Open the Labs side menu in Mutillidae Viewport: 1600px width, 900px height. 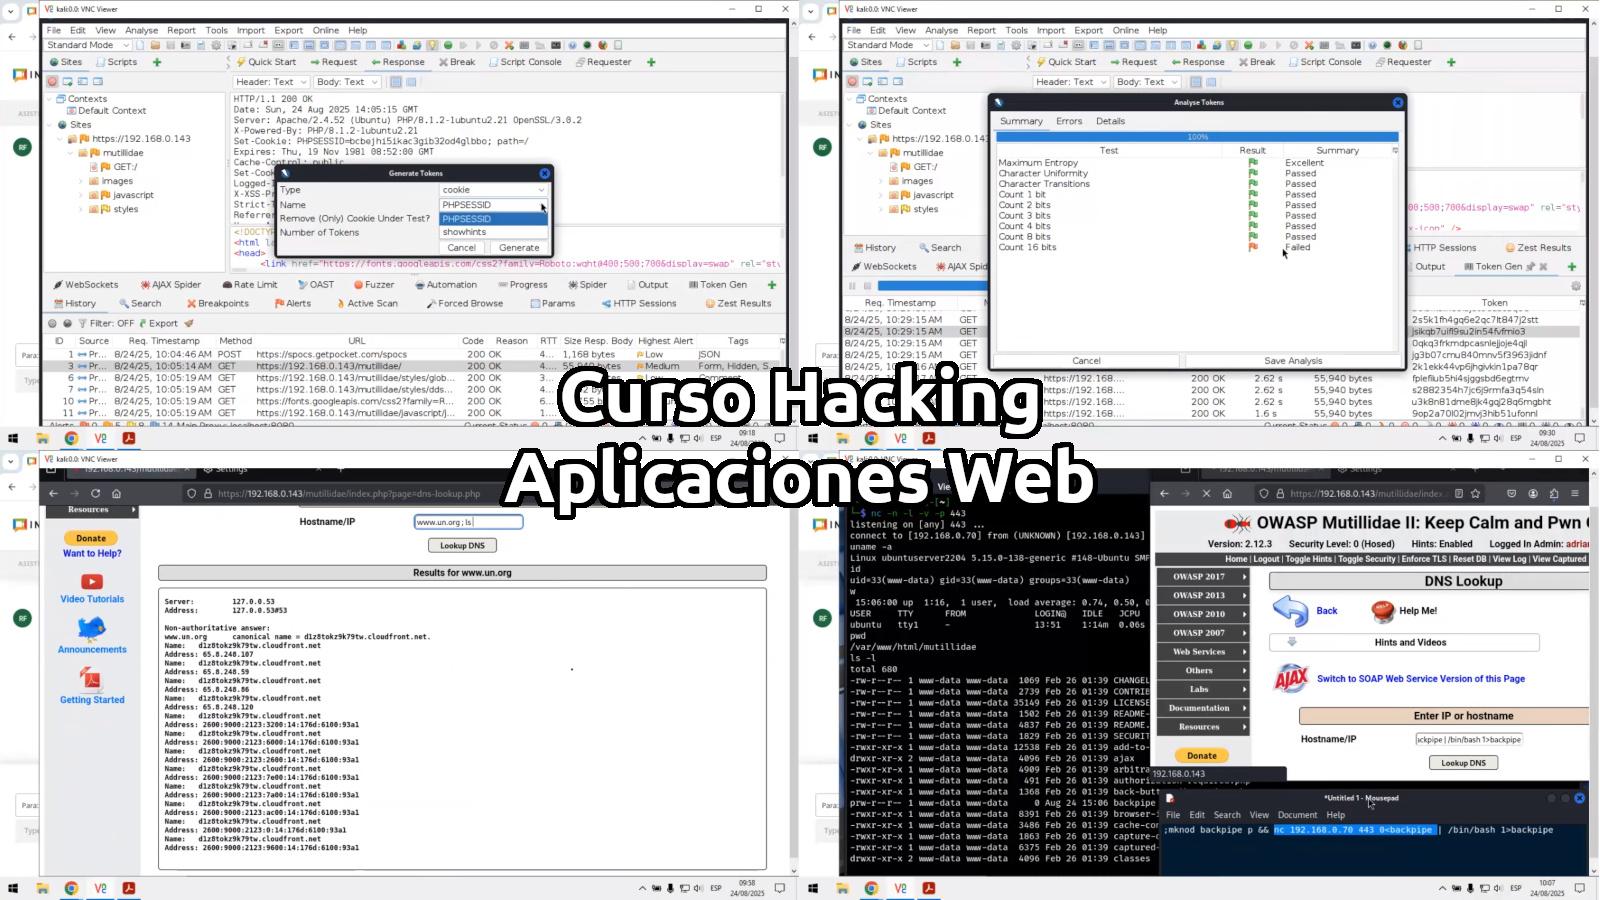coord(1203,689)
